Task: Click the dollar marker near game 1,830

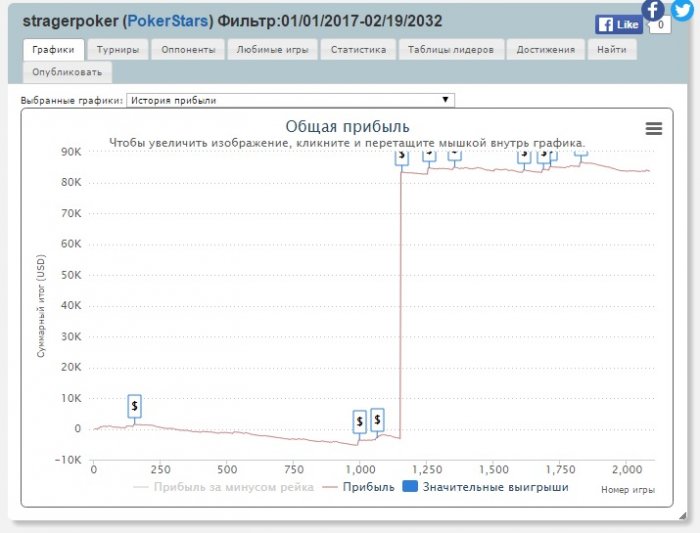Action: (581, 153)
